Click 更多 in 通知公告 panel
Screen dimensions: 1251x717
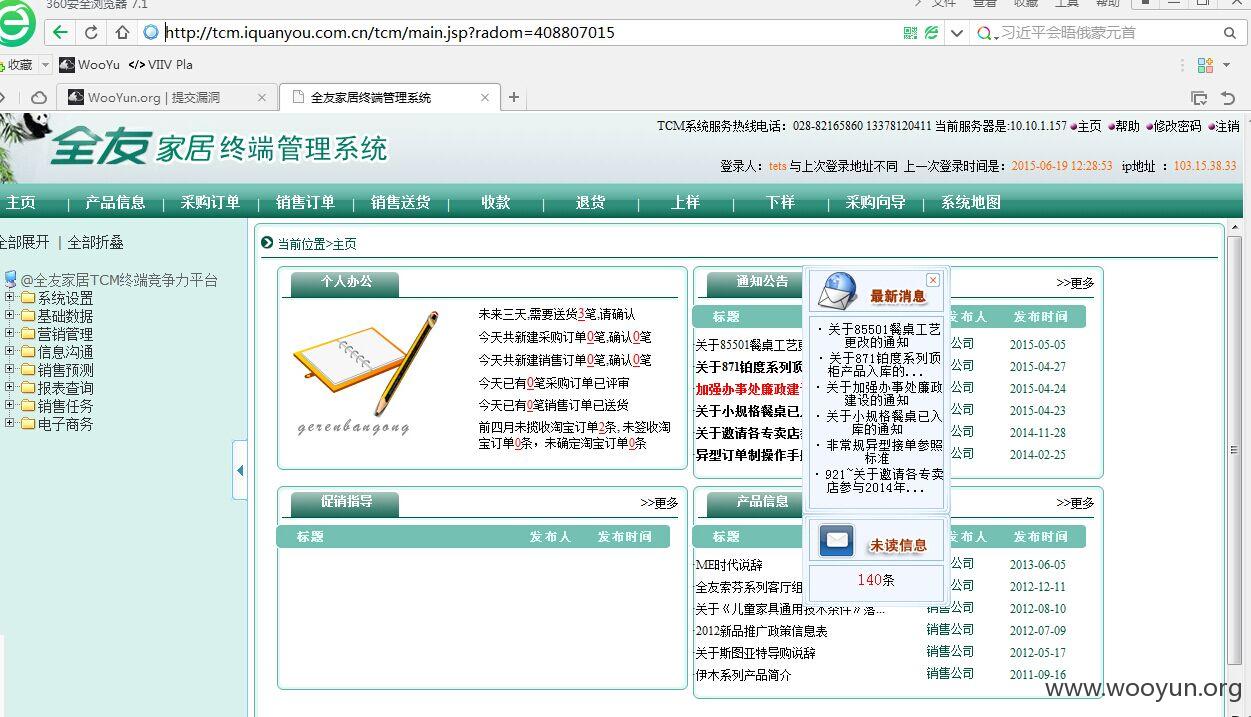[1075, 283]
